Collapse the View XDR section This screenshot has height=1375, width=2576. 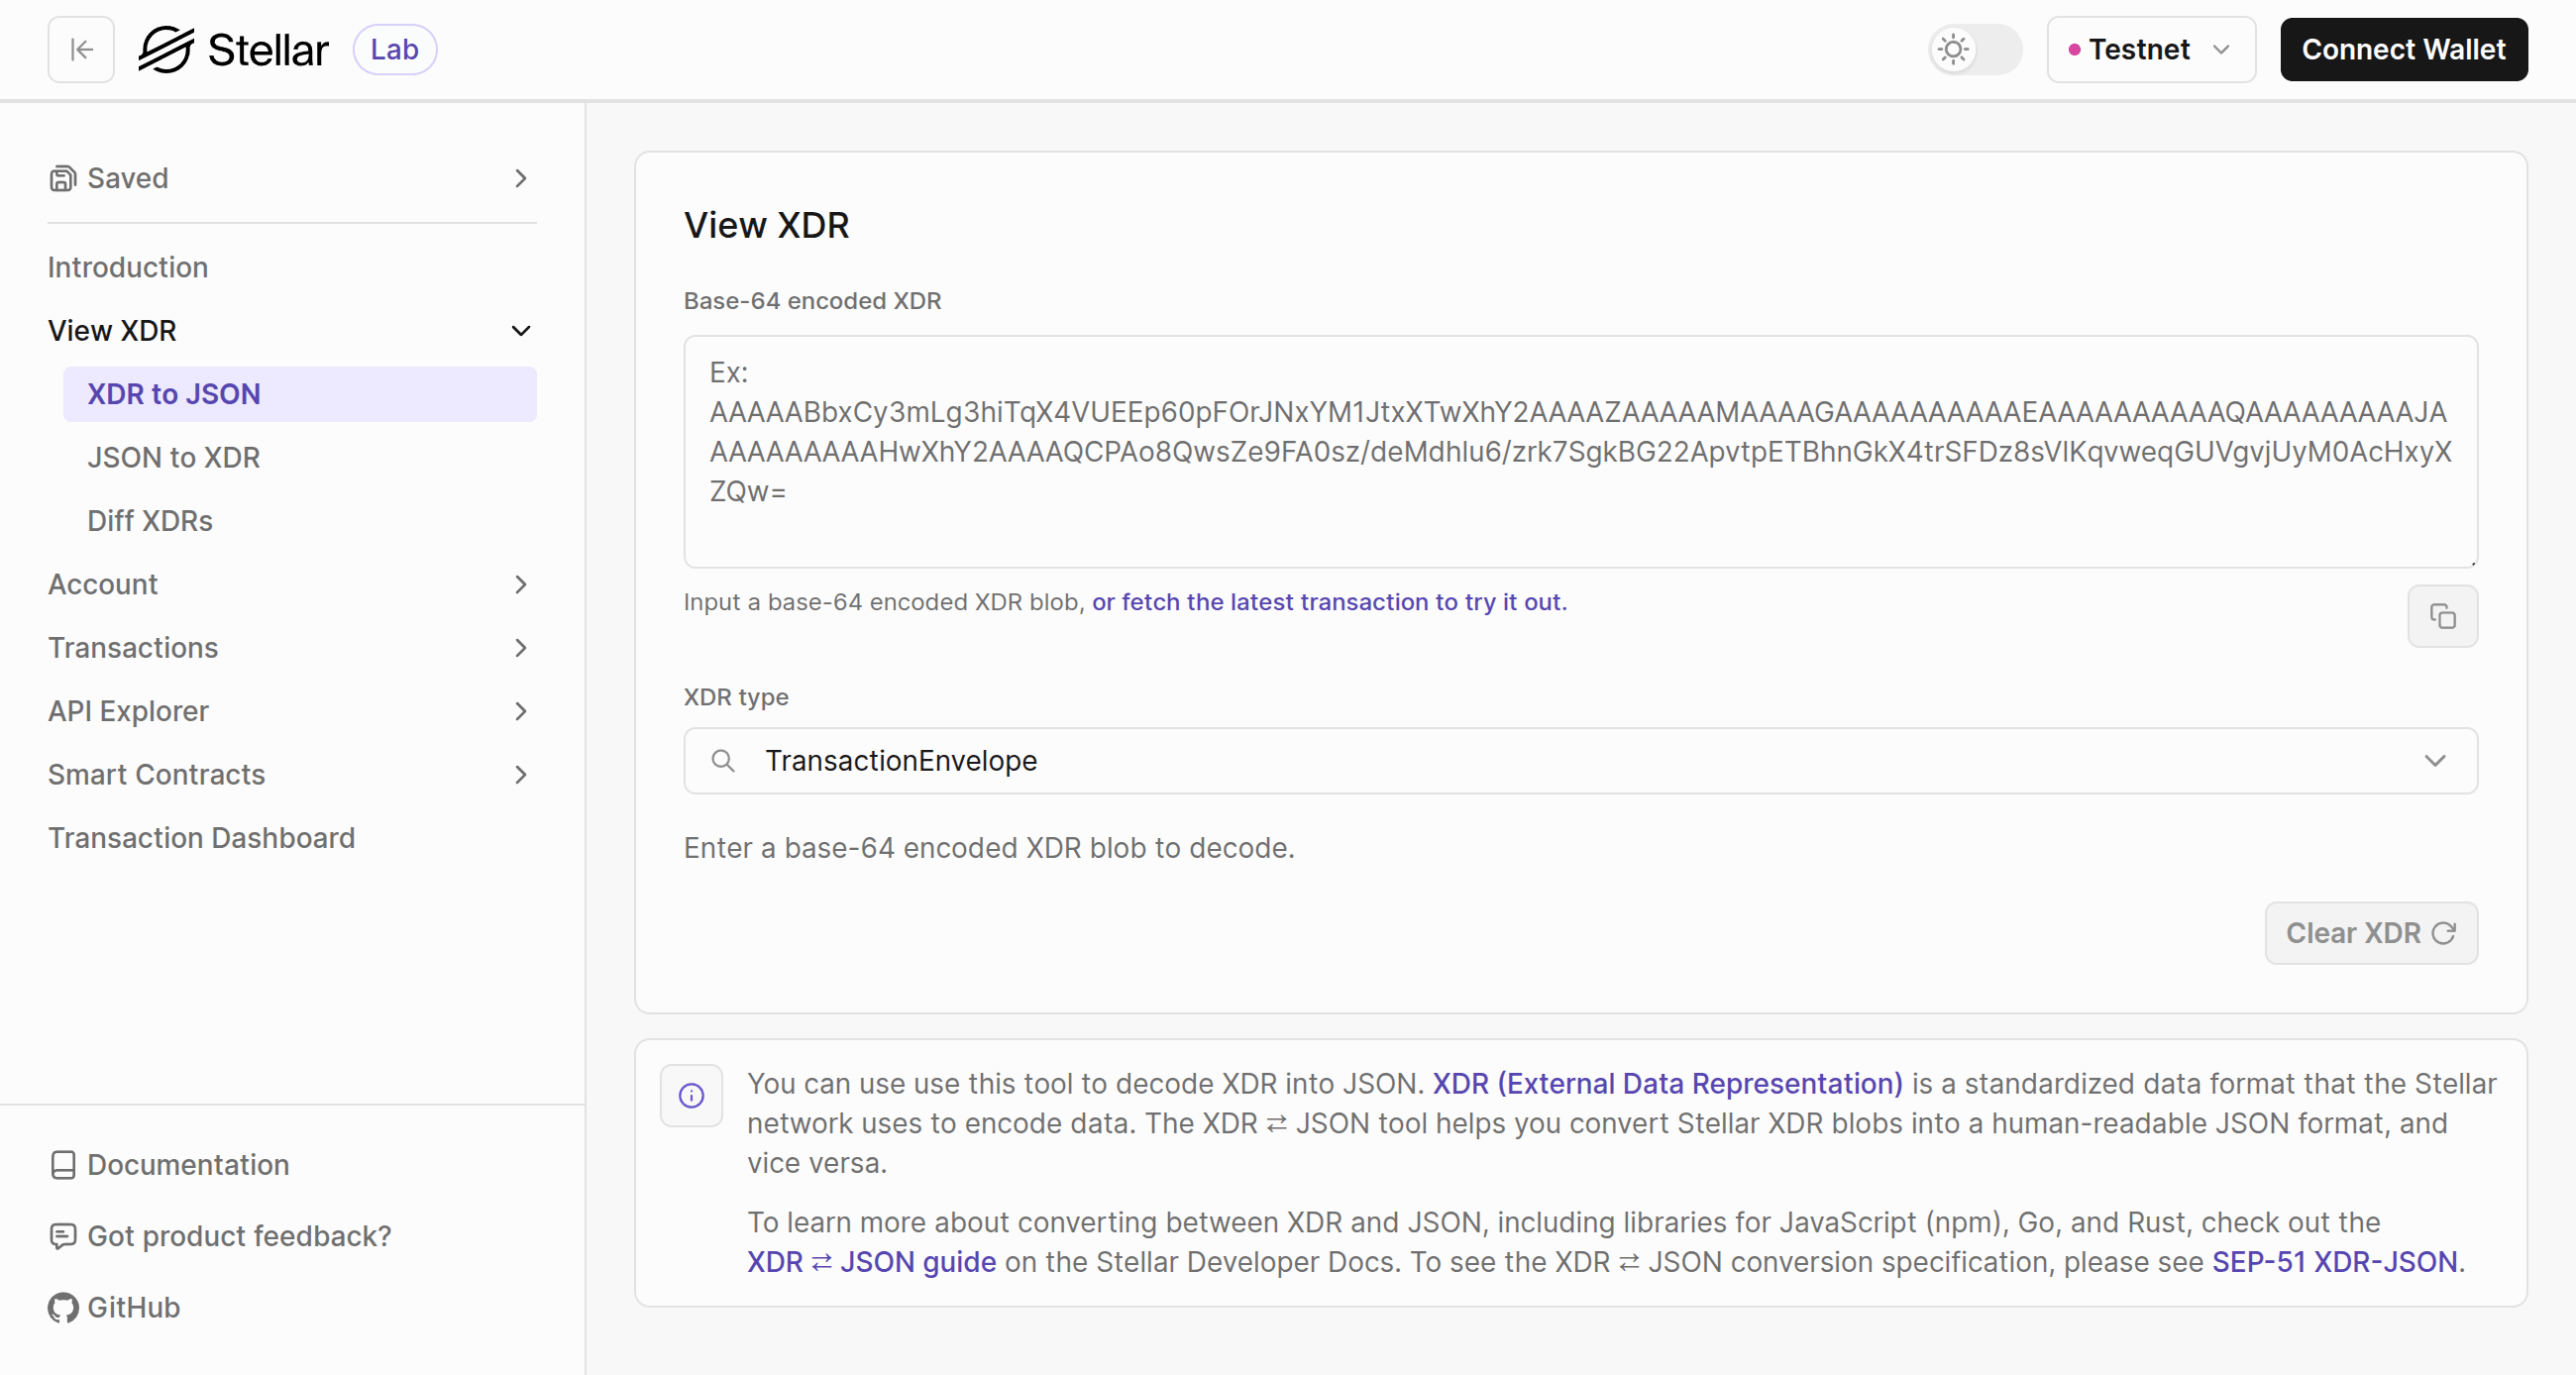pos(521,330)
